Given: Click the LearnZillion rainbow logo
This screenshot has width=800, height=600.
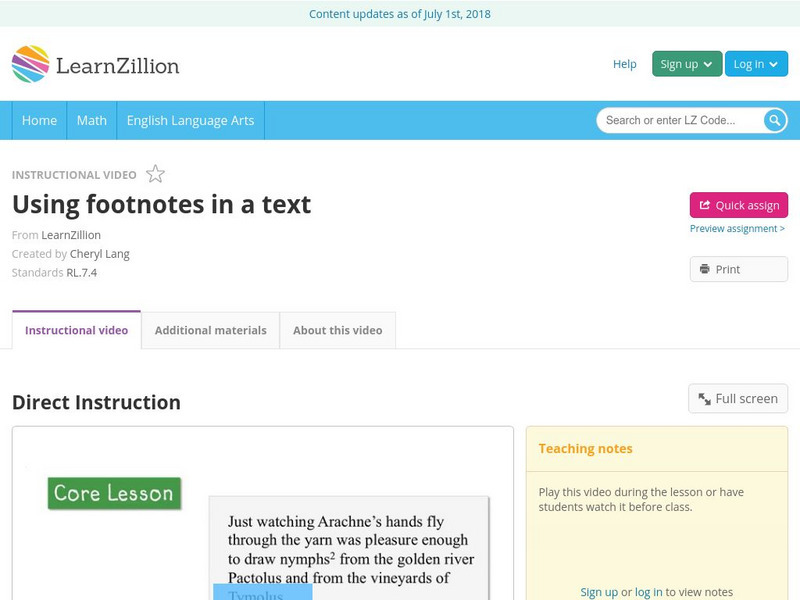Looking at the screenshot, I should pyautogui.click(x=29, y=63).
